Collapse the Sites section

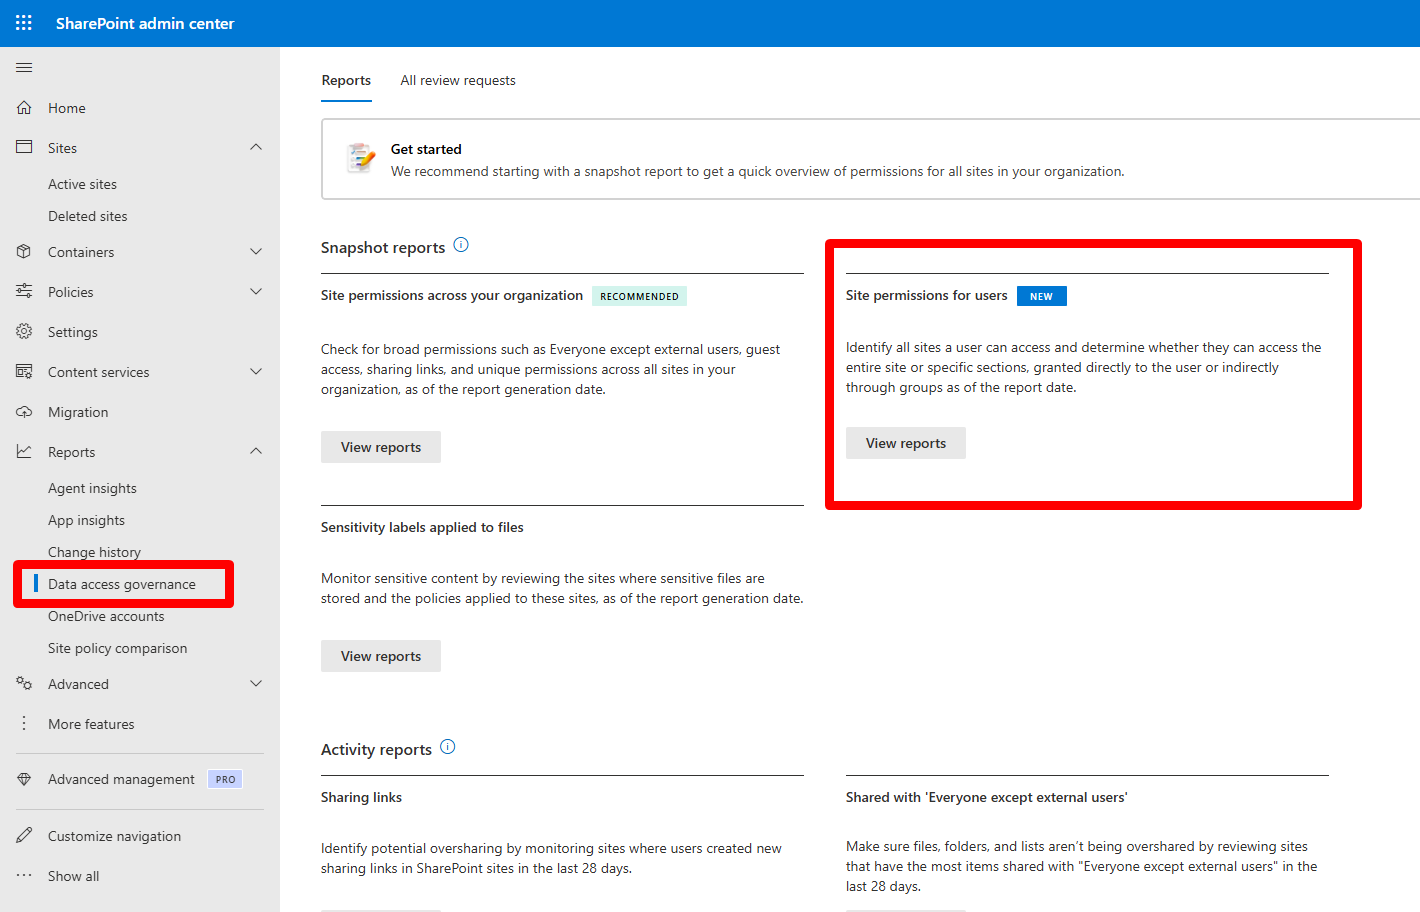tap(256, 147)
